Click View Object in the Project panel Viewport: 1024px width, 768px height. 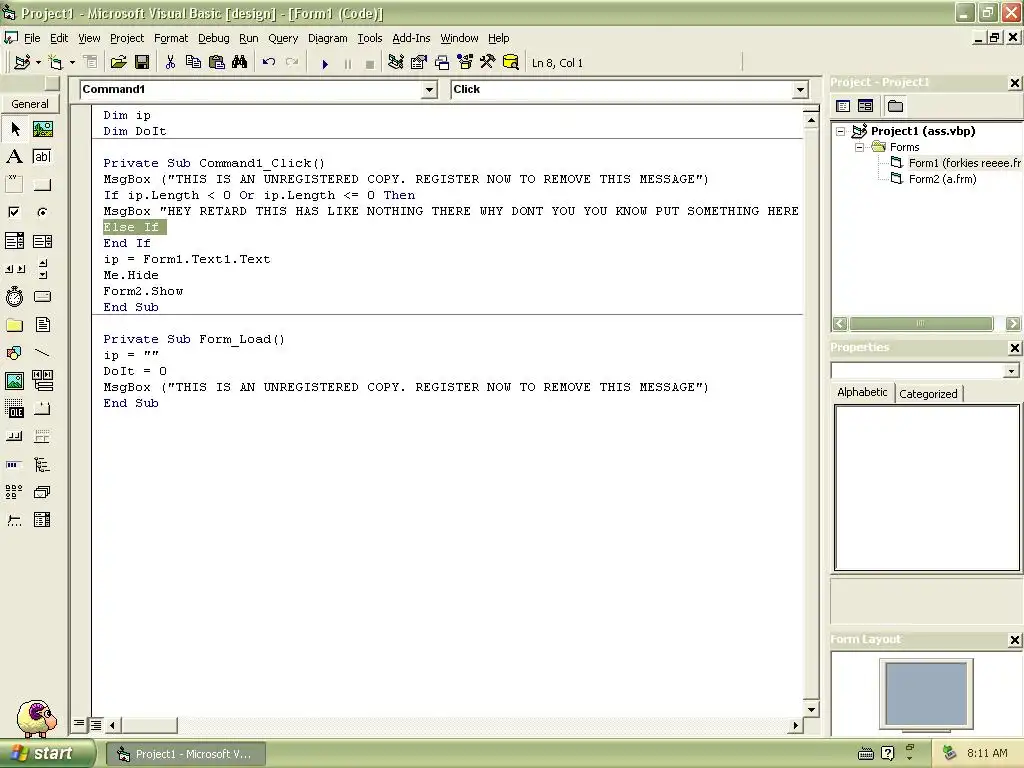pyautogui.click(x=865, y=106)
